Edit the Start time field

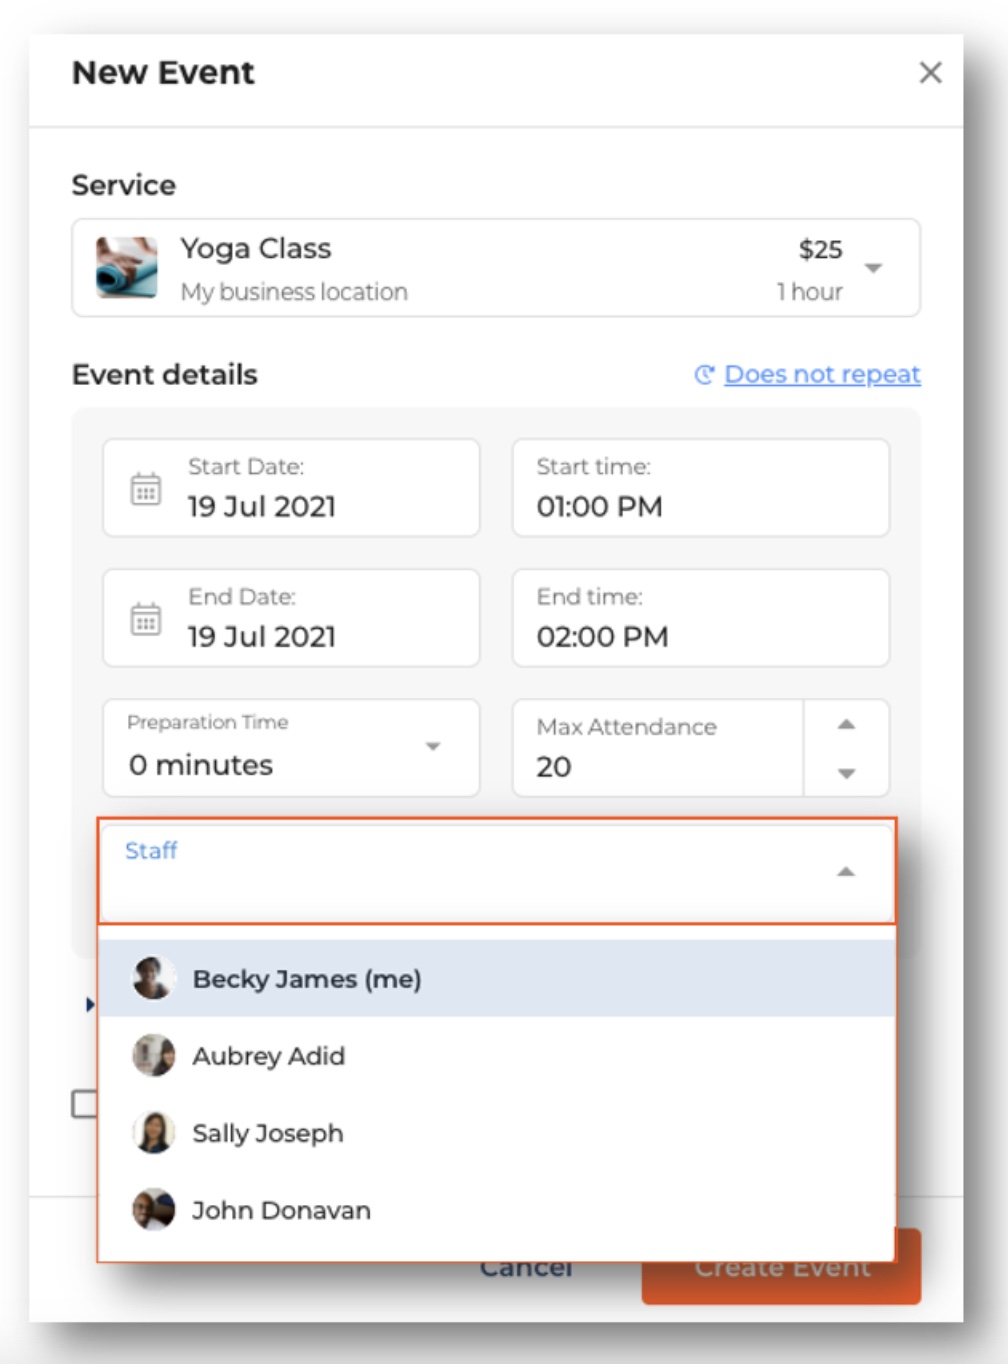701,488
